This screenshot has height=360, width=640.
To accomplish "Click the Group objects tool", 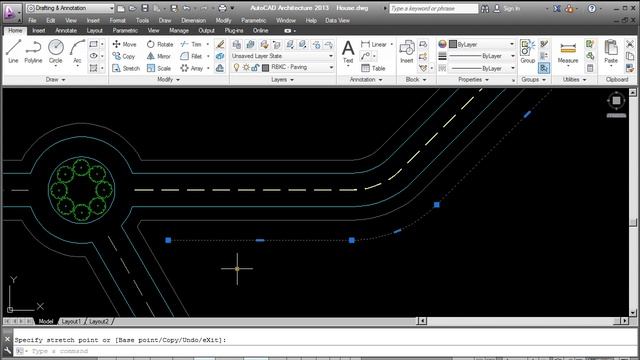I will pyautogui.click(x=527, y=52).
